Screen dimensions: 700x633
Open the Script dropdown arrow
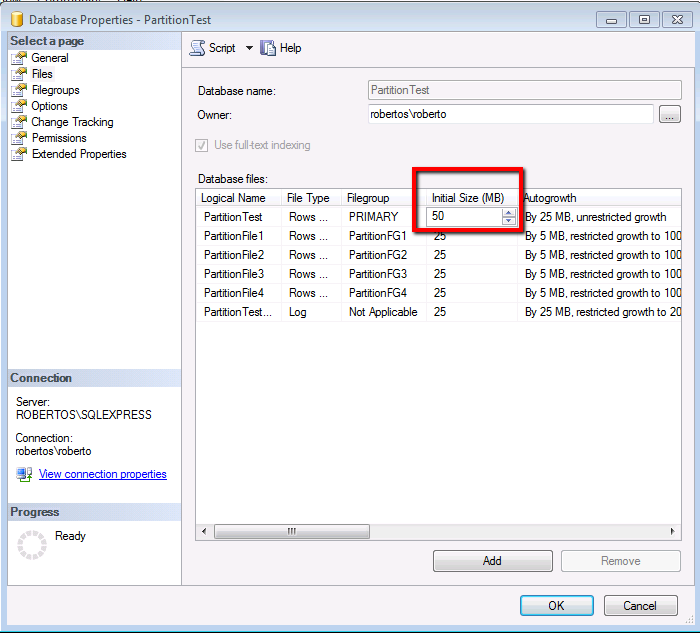tap(249, 48)
